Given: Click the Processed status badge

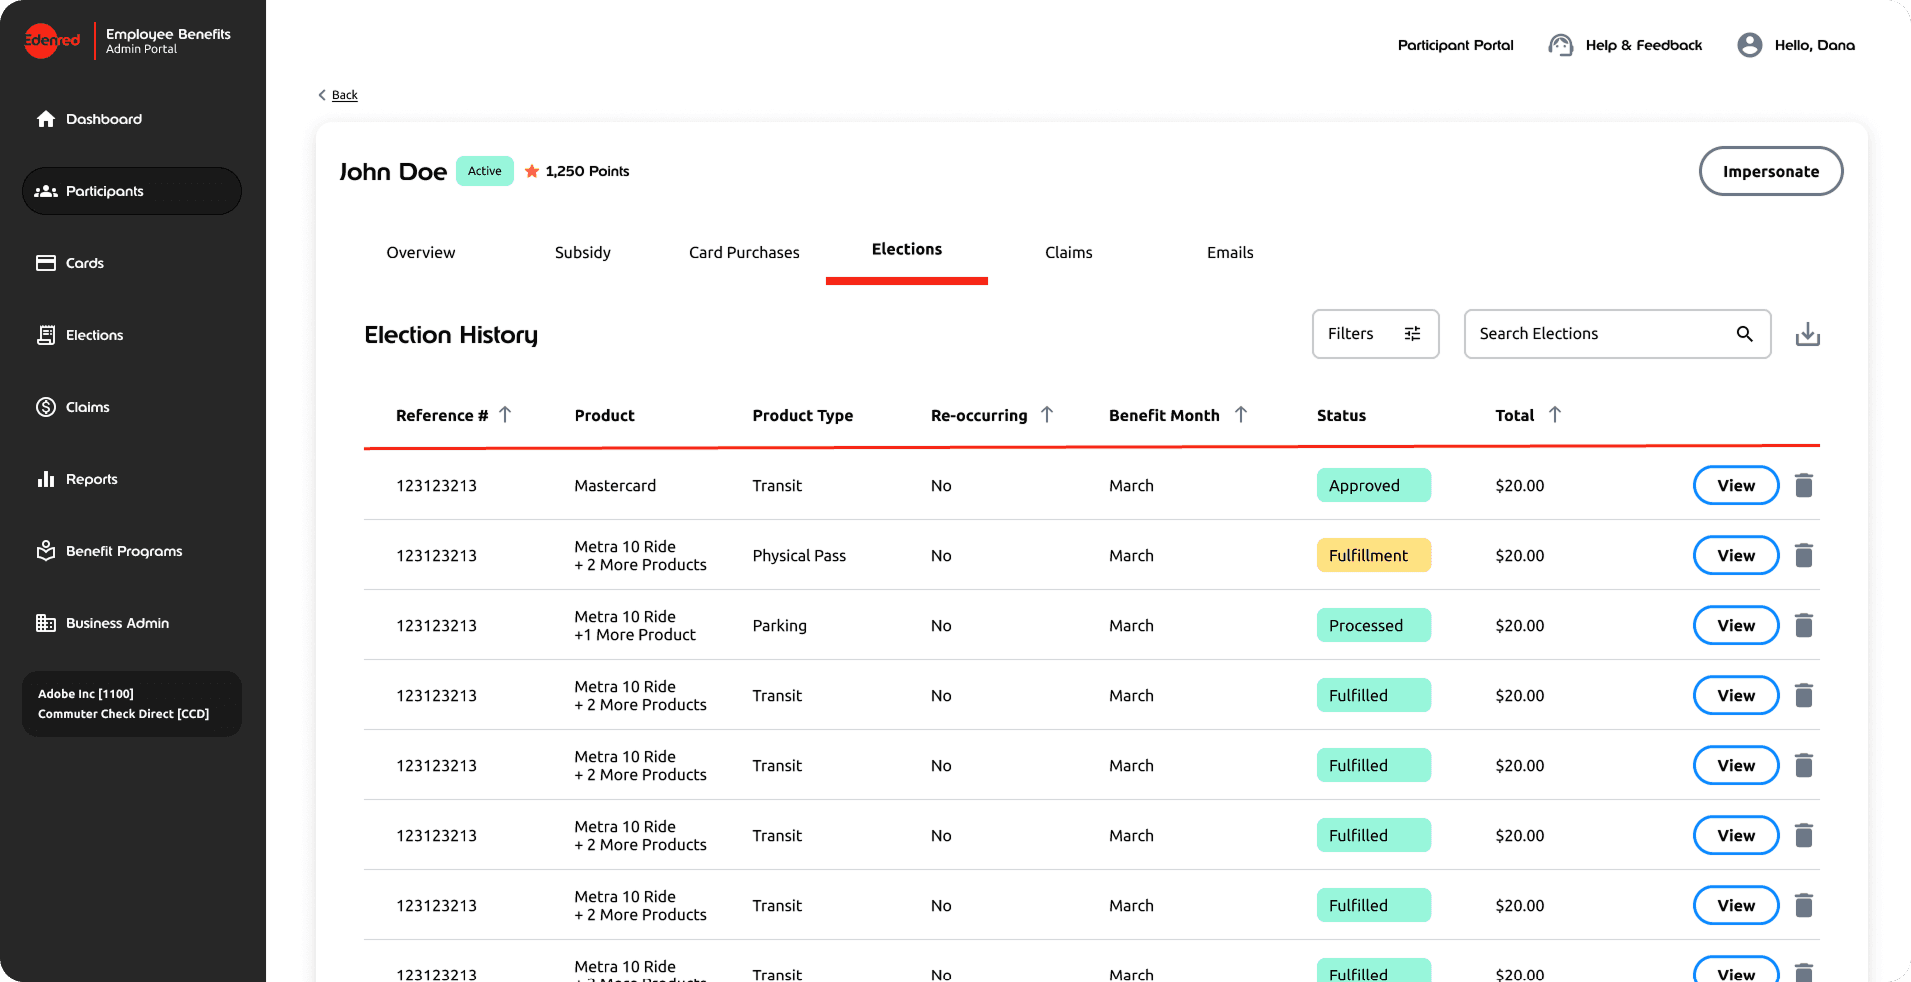Looking at the screenshot, I should [x=1374, y=625].
